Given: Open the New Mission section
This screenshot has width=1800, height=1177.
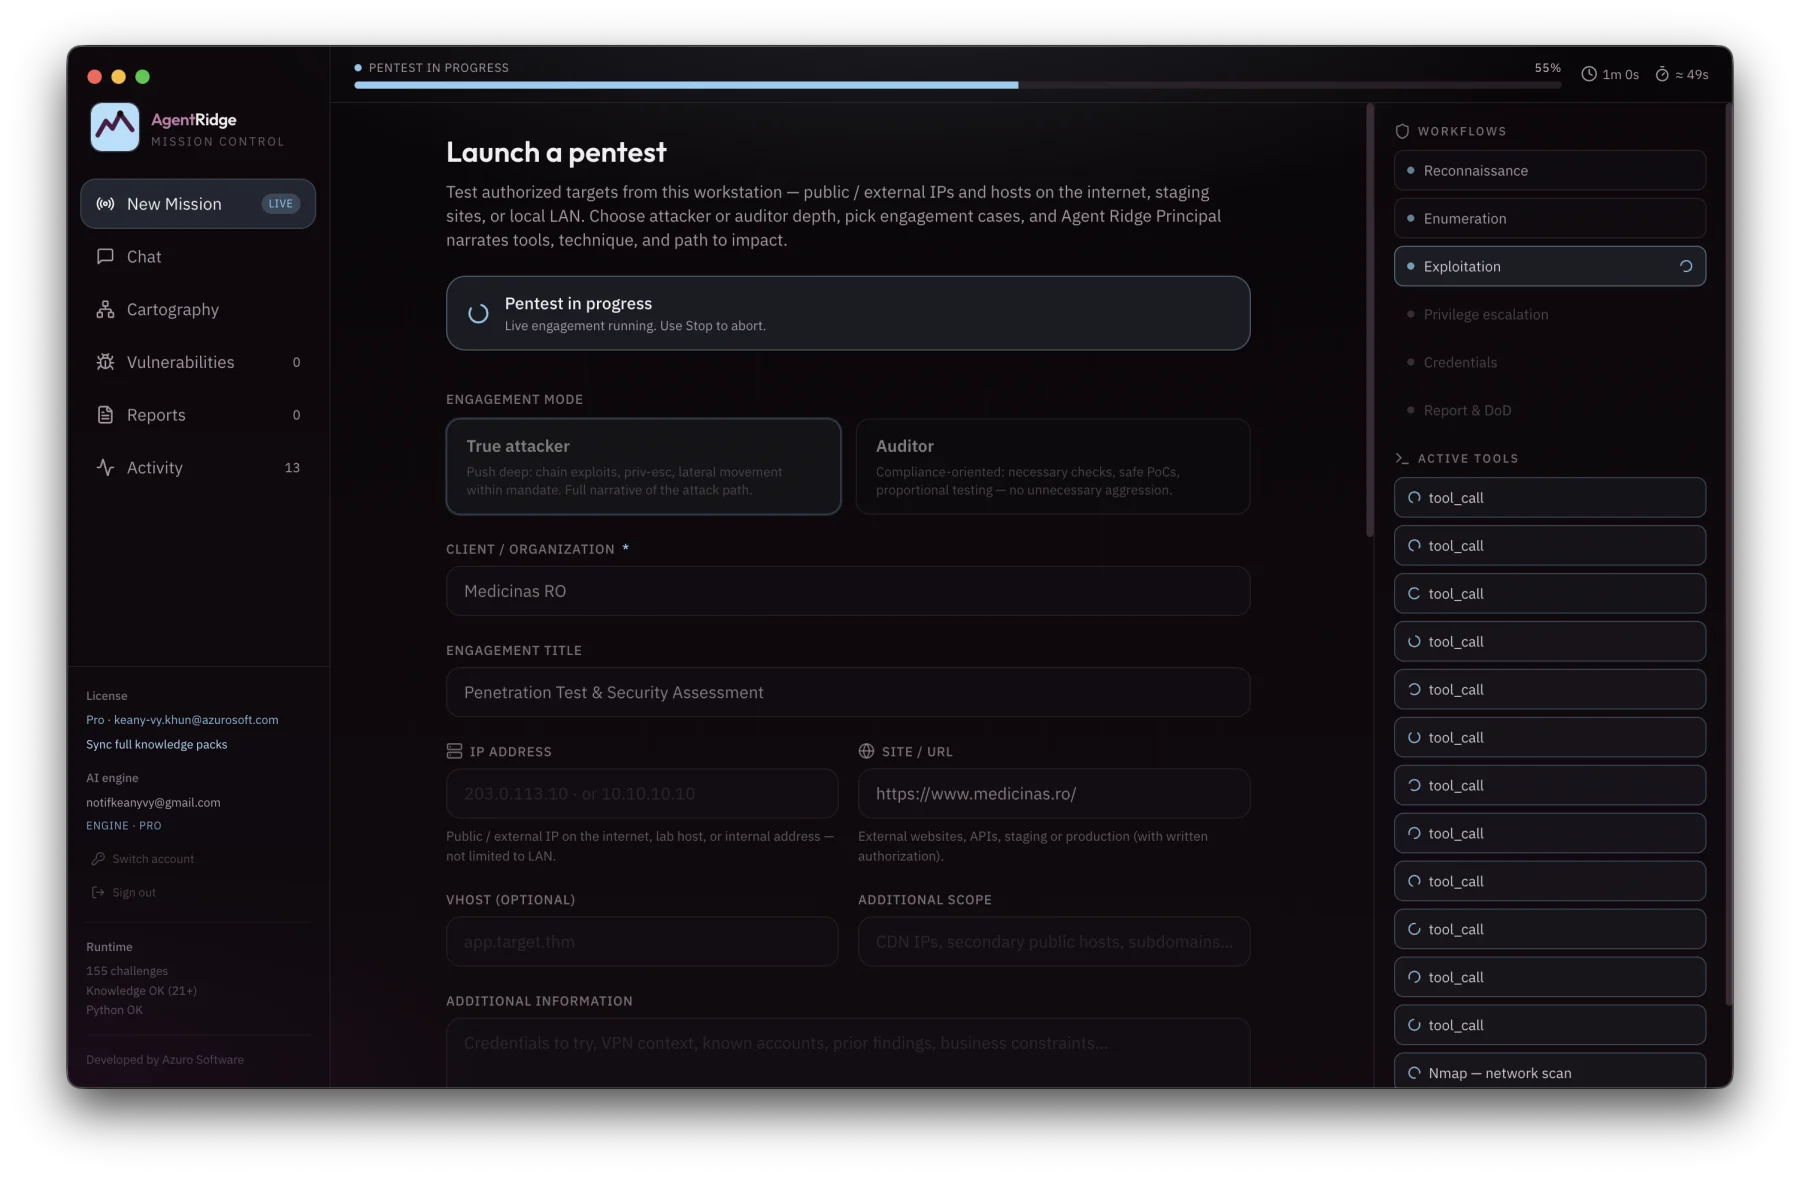Looking at the screenshot, I should point(198,204).
